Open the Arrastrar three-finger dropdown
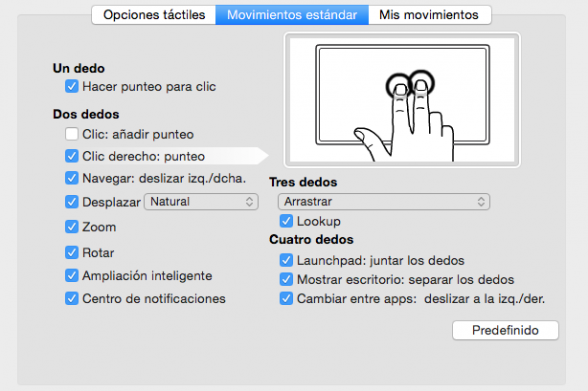 click(x=384, y=202)
